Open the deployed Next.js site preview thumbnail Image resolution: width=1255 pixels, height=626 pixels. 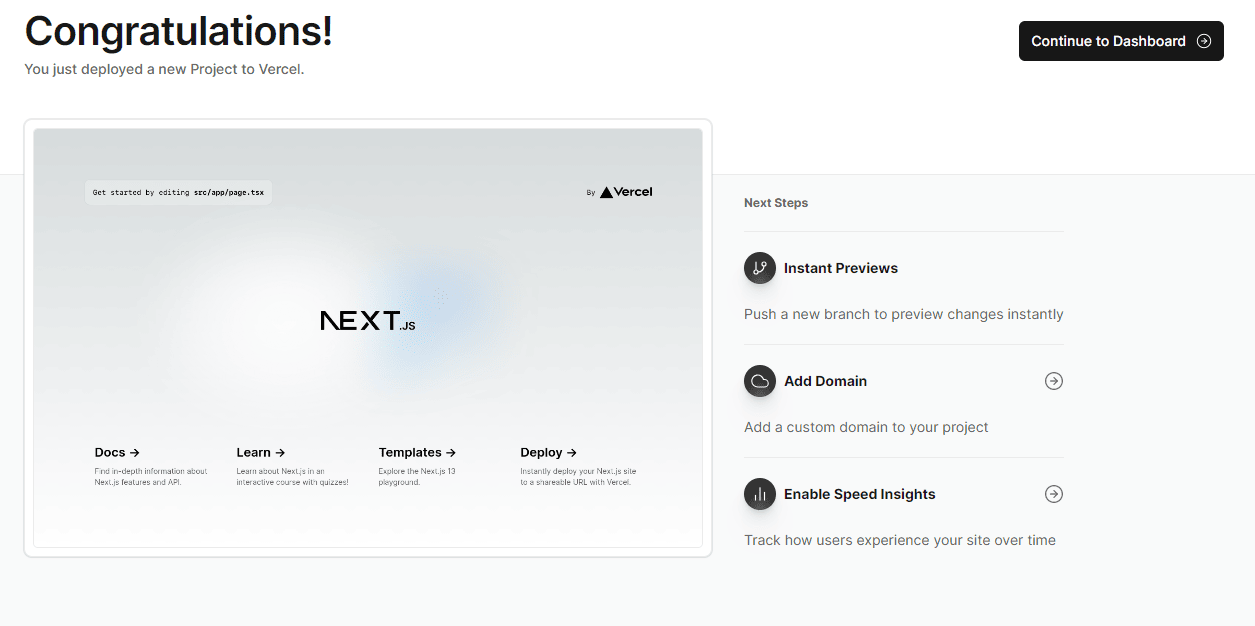click(368, 338)
